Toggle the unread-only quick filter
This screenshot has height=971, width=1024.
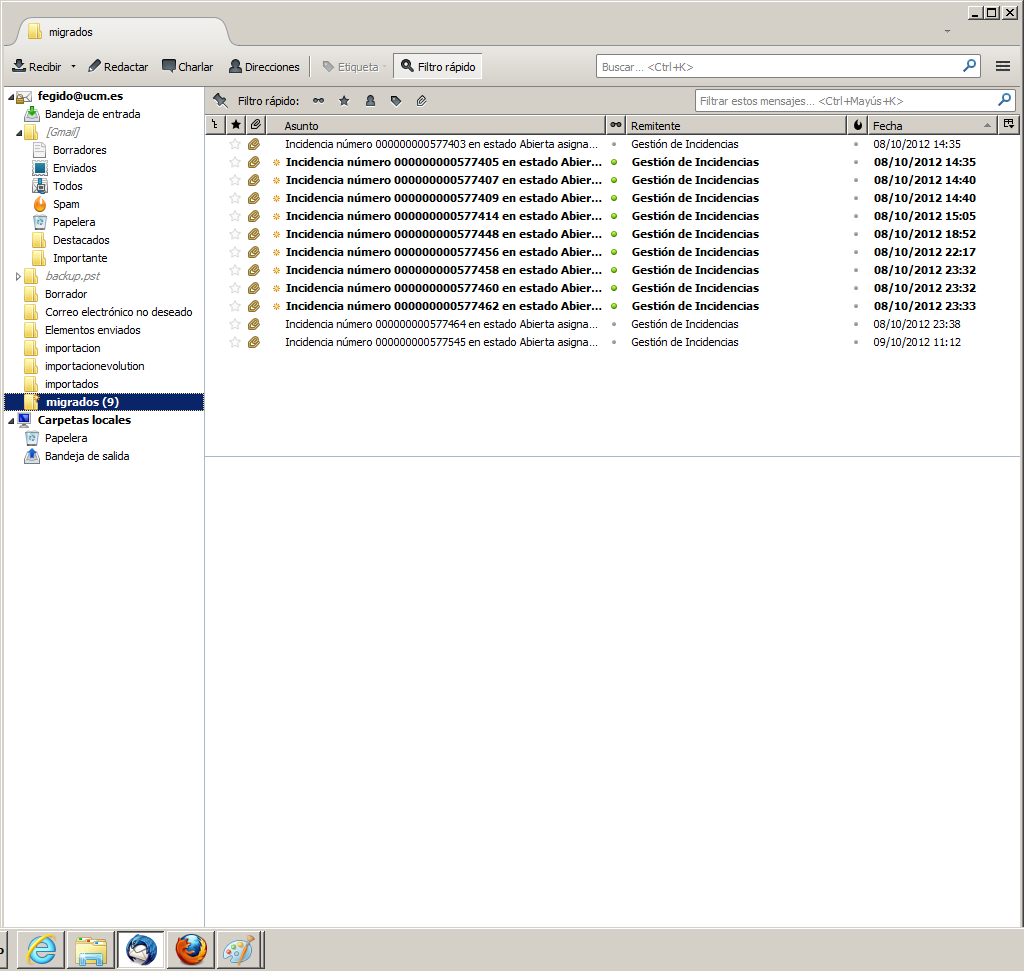pos(318,101)
